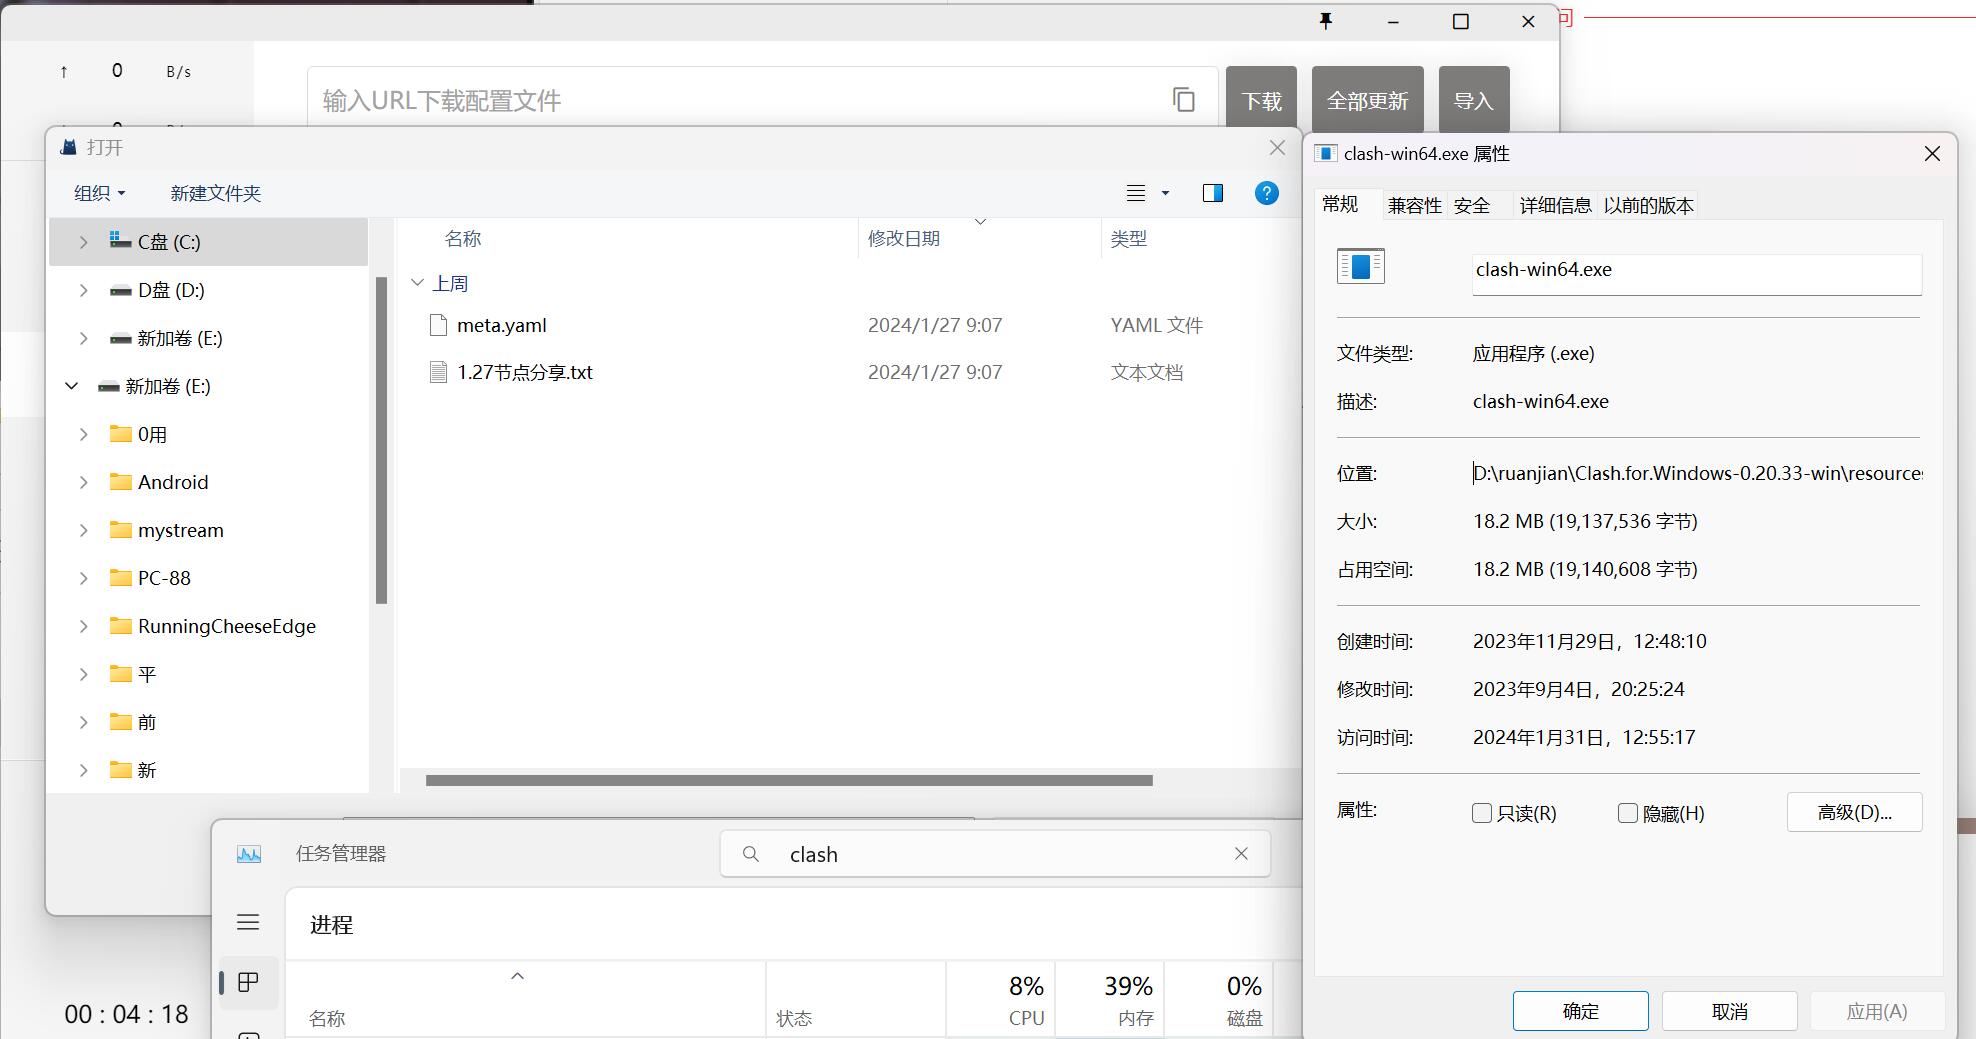1976x1039 pixels.
Task: Clear the clash search text with X
Action: (x=1241, y=854)
